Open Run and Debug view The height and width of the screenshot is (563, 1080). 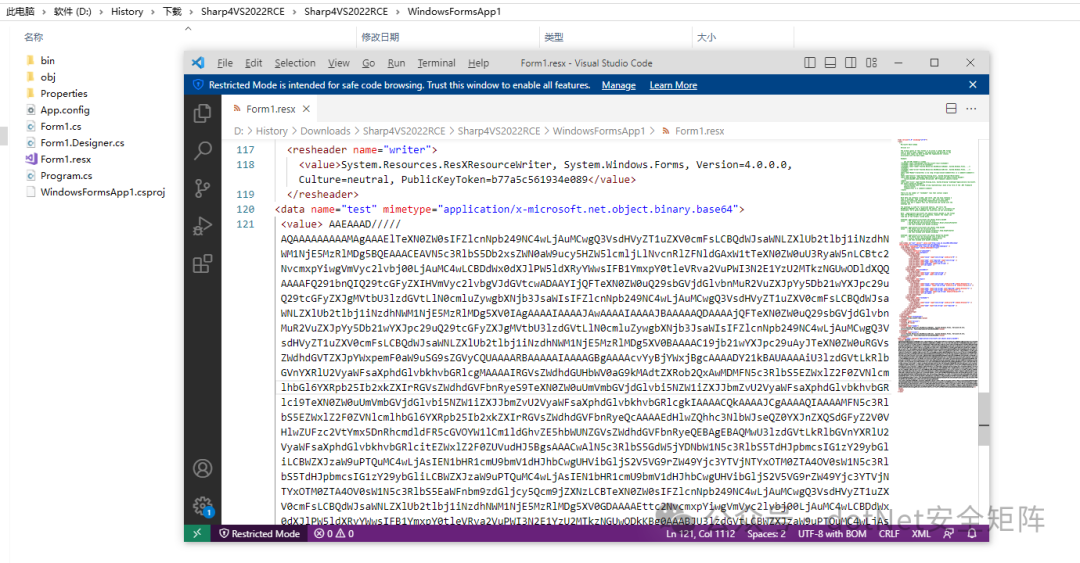click(x=202, y=225)
